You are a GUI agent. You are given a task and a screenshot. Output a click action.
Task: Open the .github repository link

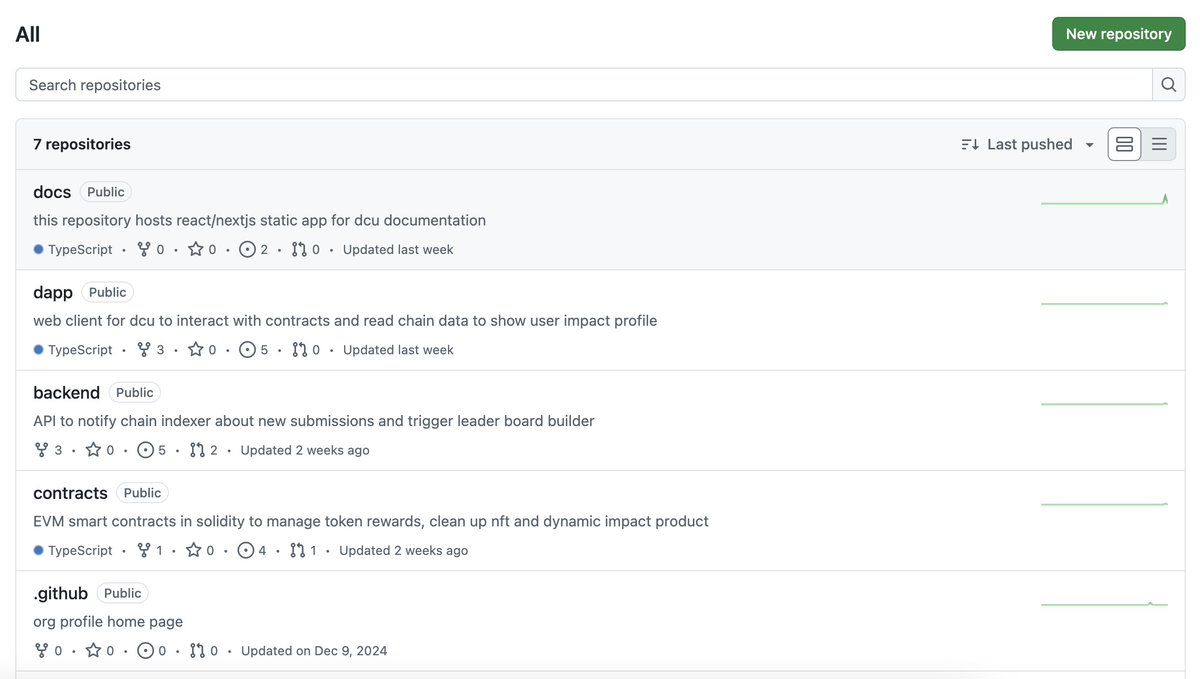61,593
